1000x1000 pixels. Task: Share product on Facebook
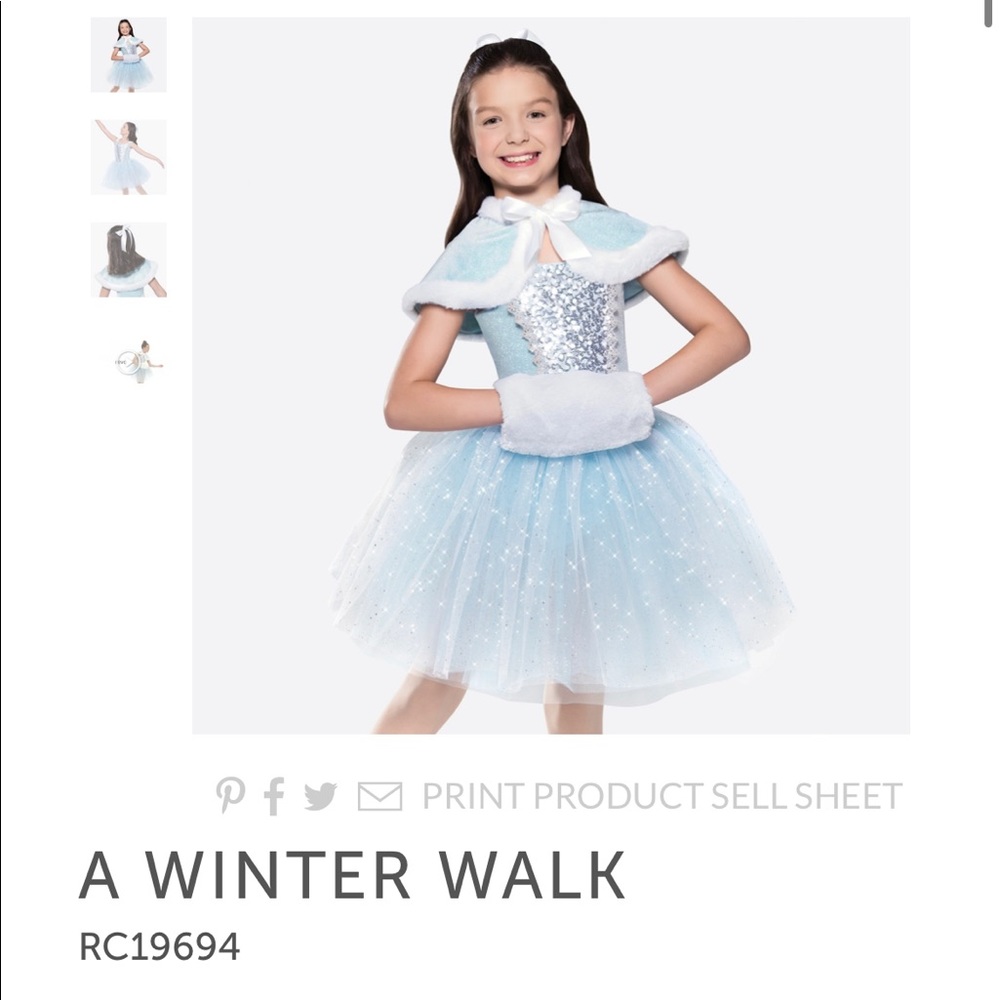274,796
